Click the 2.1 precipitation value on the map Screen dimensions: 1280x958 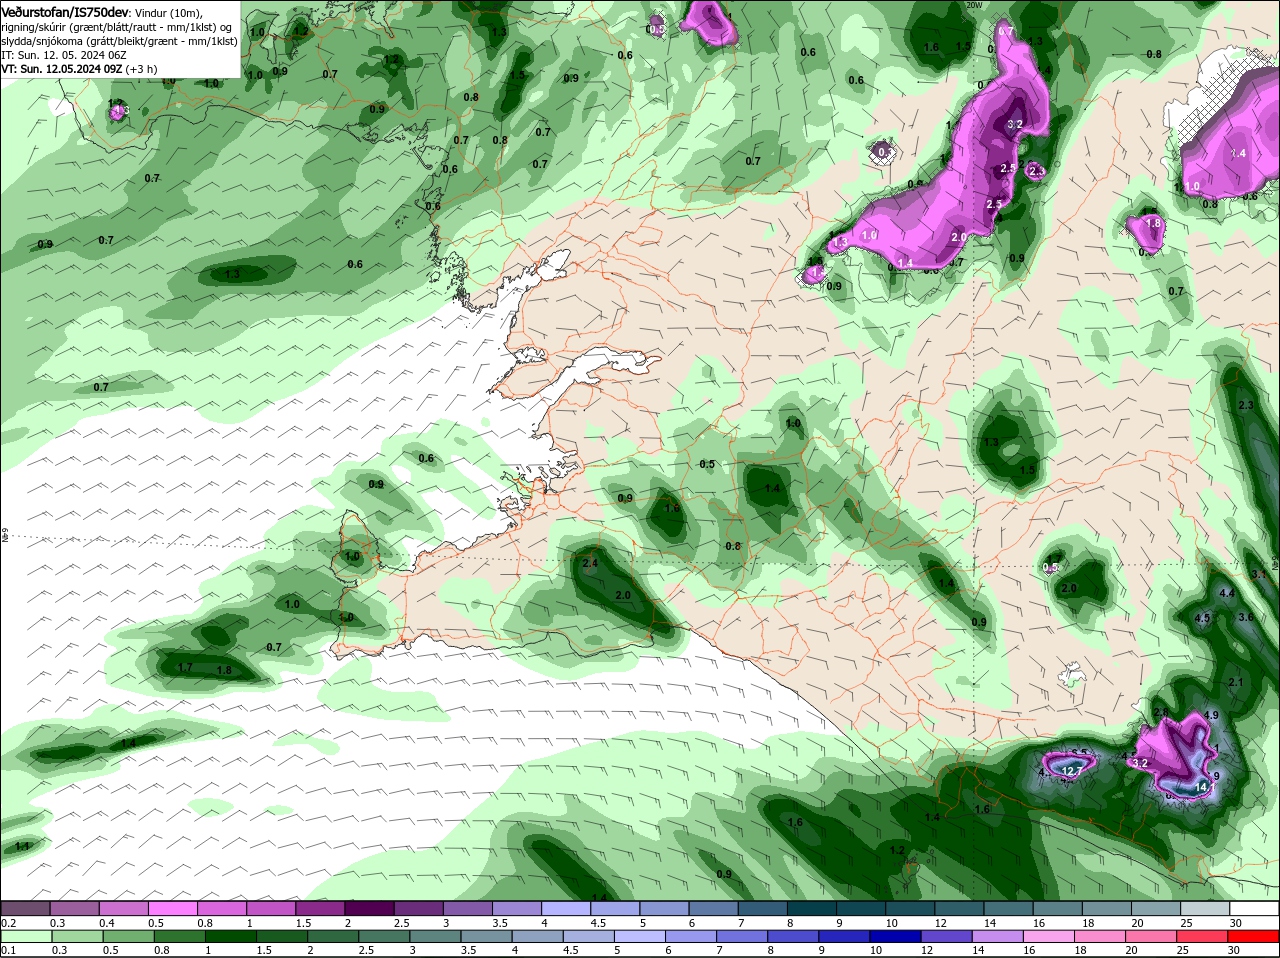coord(1235,683)
